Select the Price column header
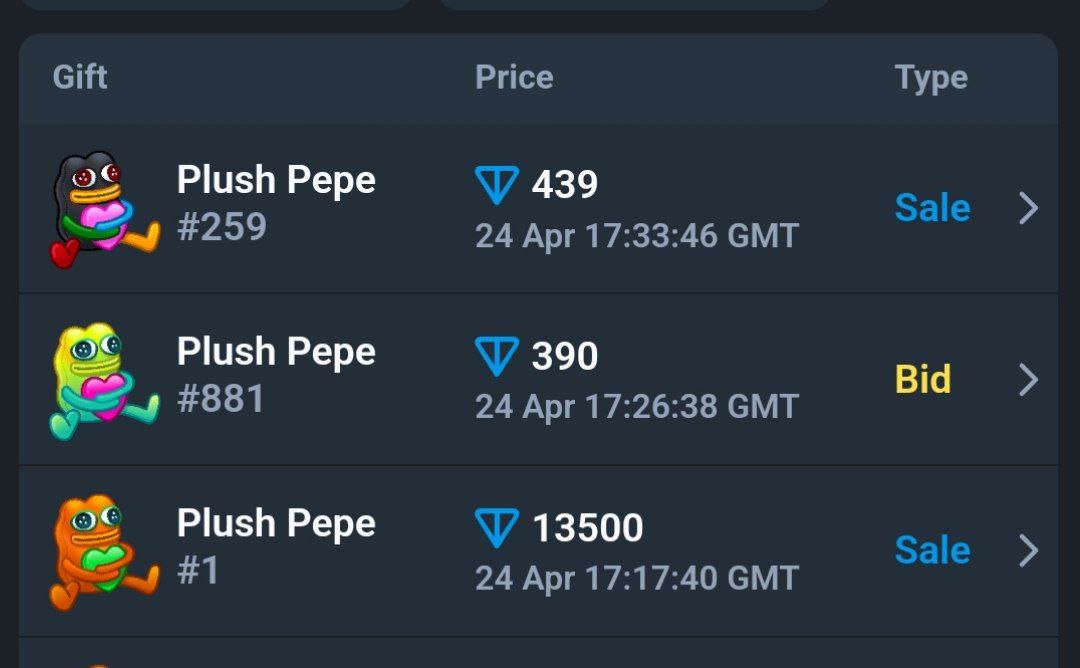The width and height of the screenshot is (1080, 668). (514, 77)
